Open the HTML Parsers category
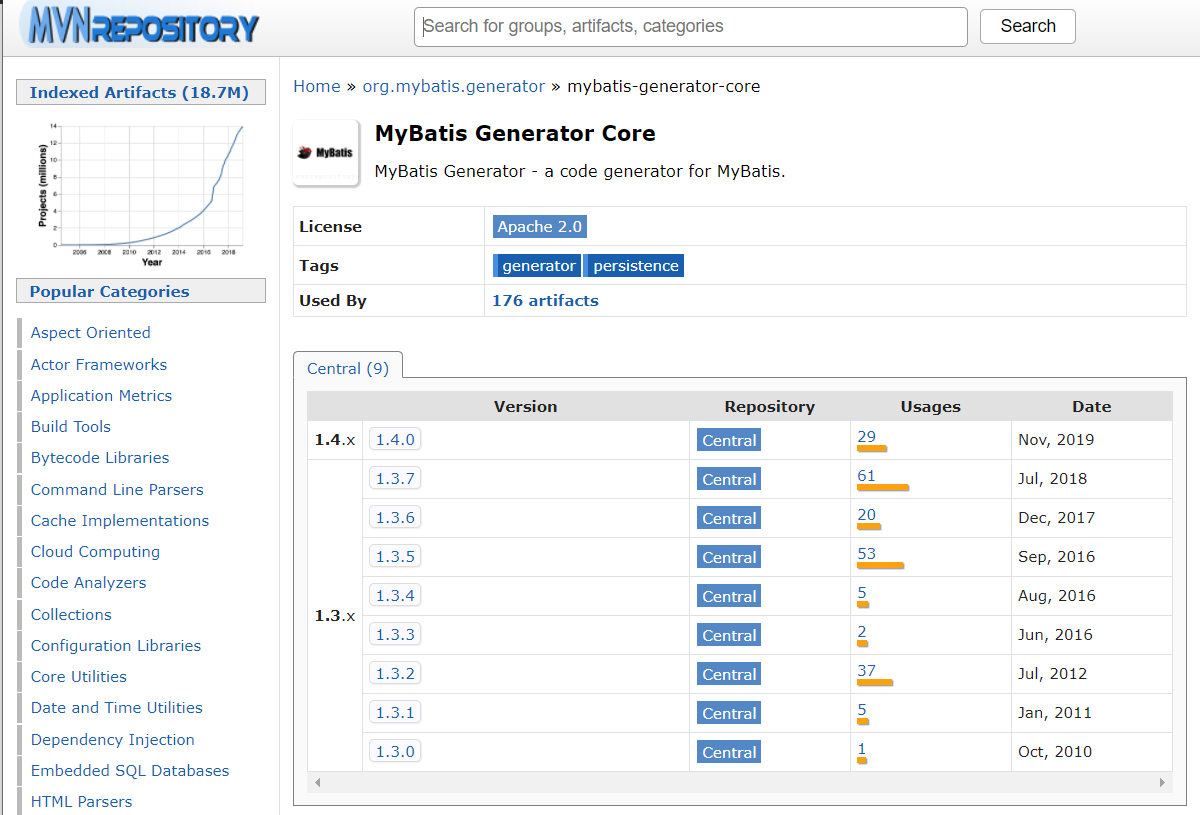1200x815 pixels. click(x=81, y=802)
